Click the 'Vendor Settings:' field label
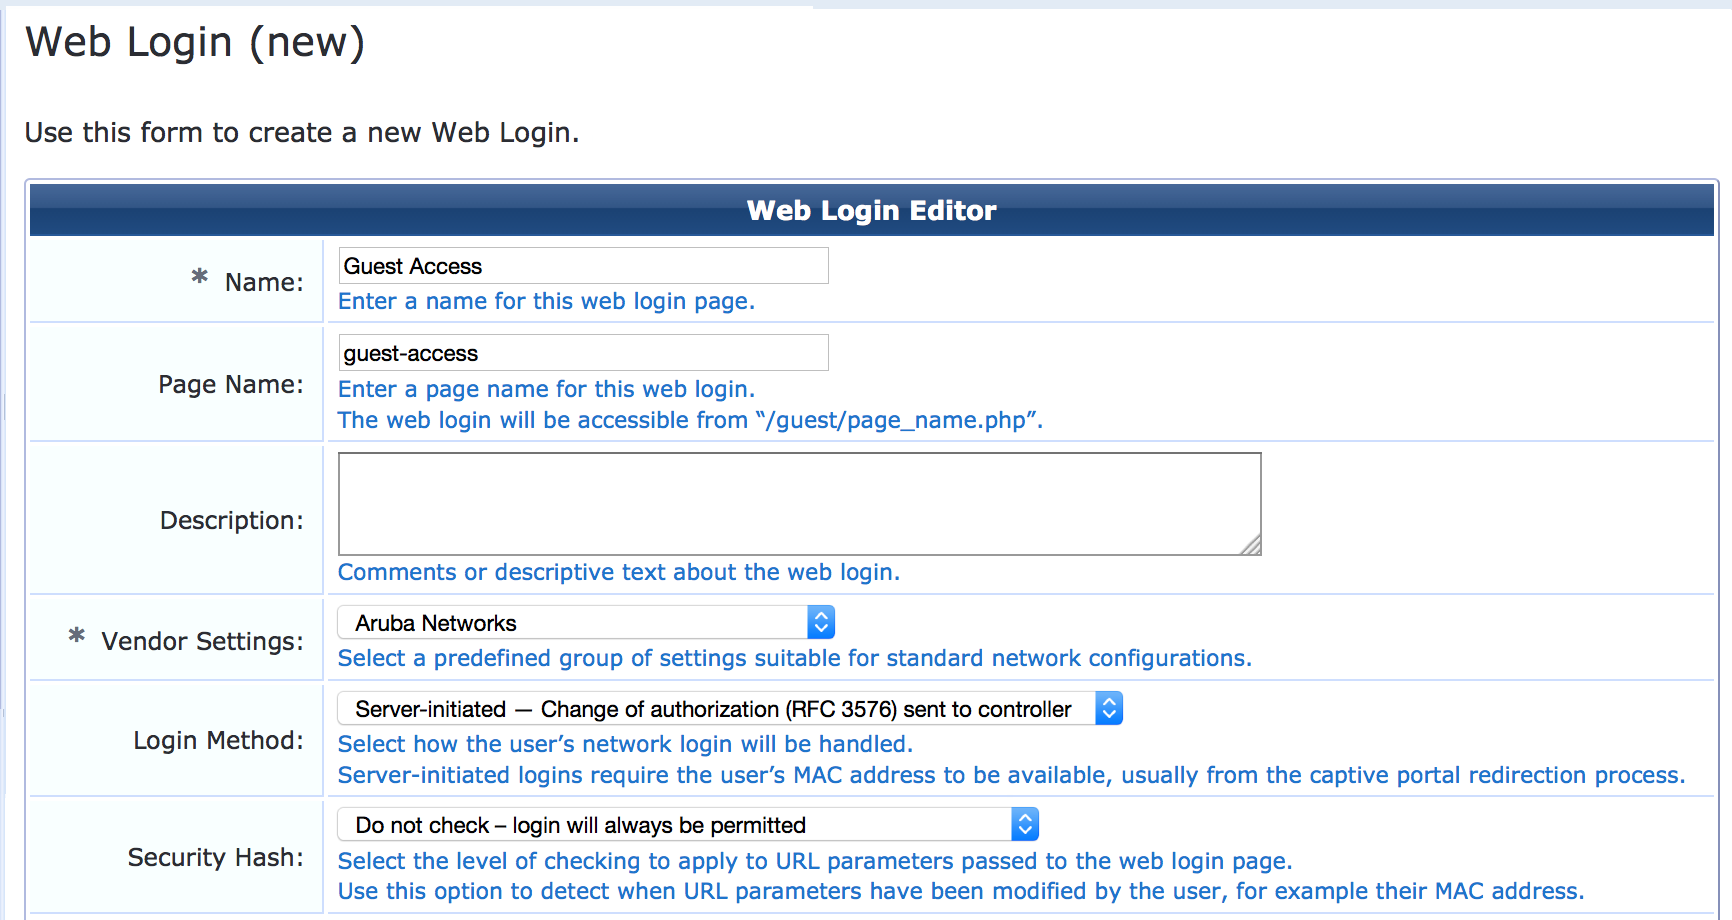This screenshot has width=1732, height=920. click(202, 641)
